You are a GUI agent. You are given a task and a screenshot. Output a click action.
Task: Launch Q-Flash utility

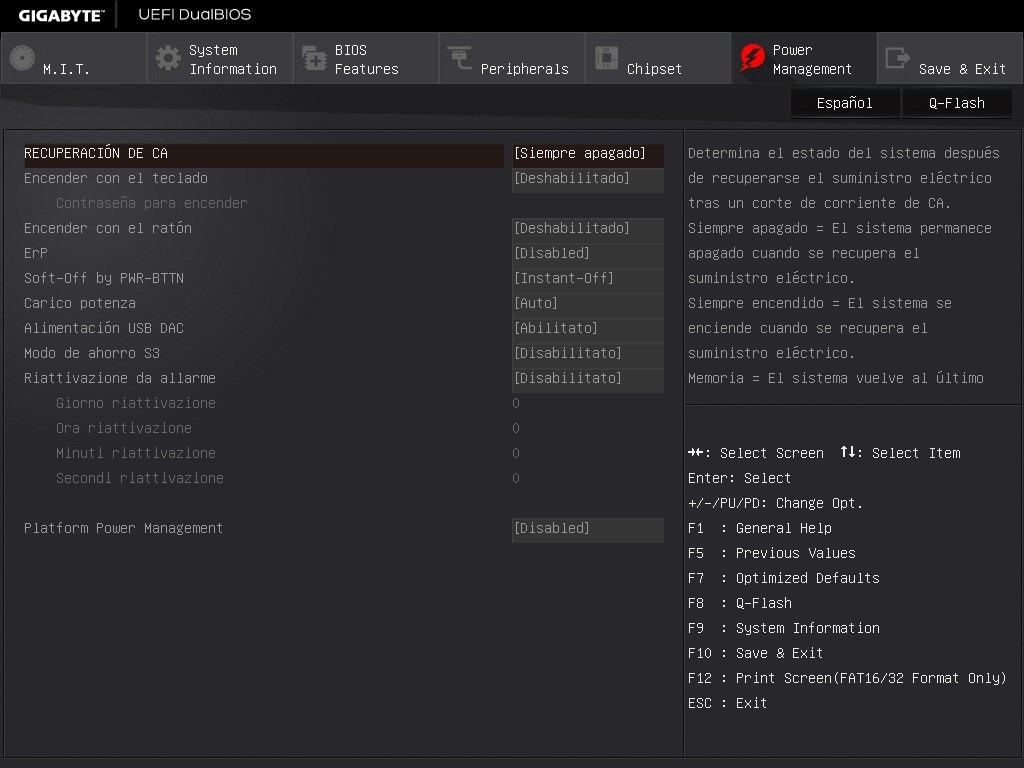pyautogui.click(x=956, y=102)
